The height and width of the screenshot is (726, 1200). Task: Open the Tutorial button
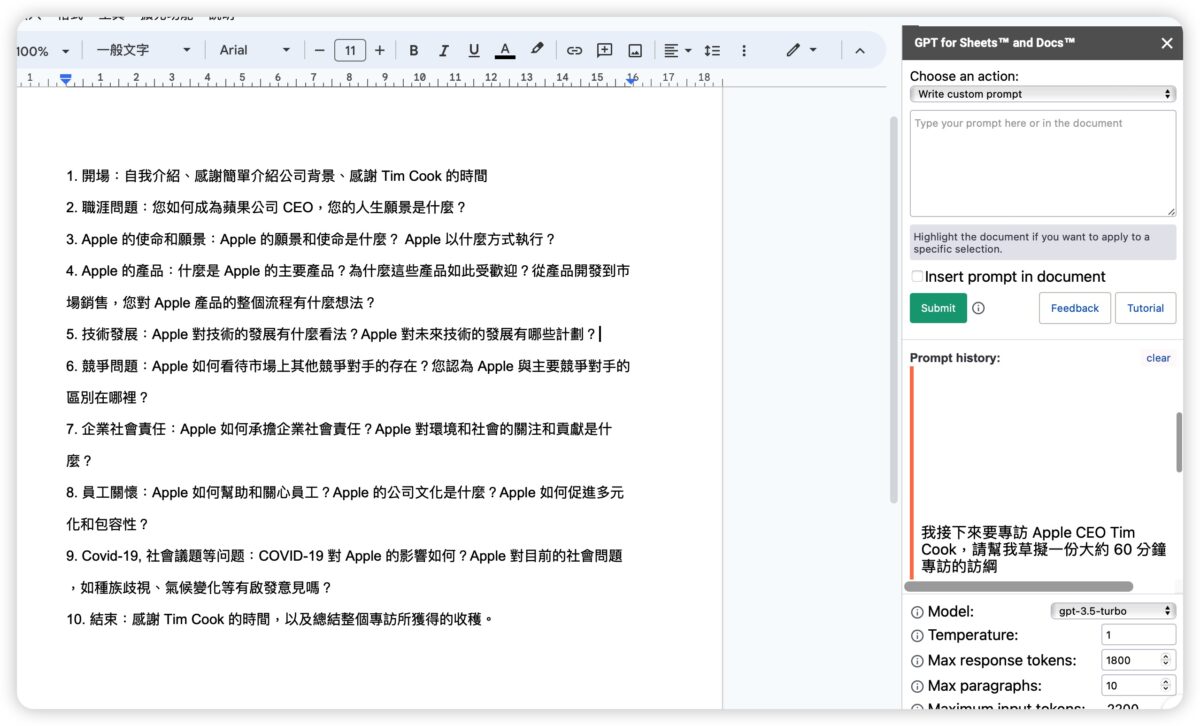pos(1145,308)
